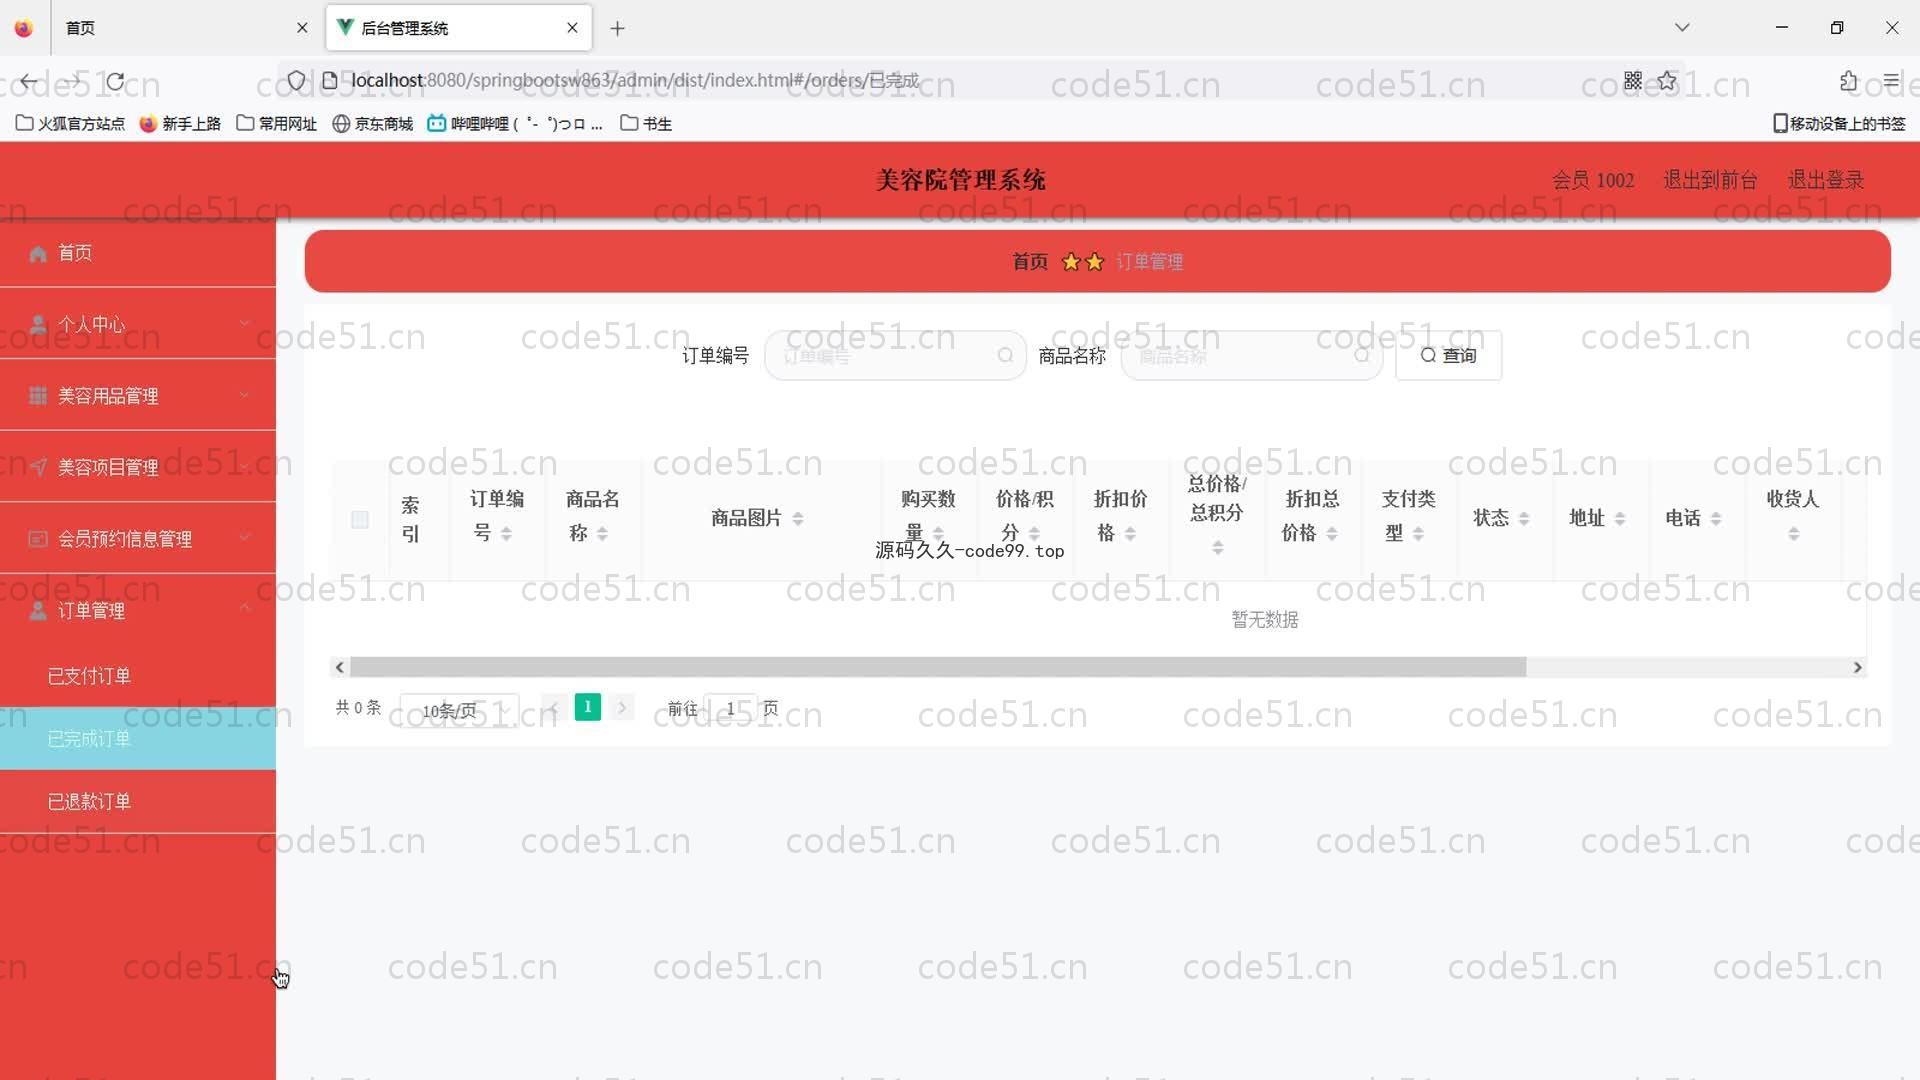Click the shield tracking protection icon
Screen dimensions: 1920x1080
[296, 81]
